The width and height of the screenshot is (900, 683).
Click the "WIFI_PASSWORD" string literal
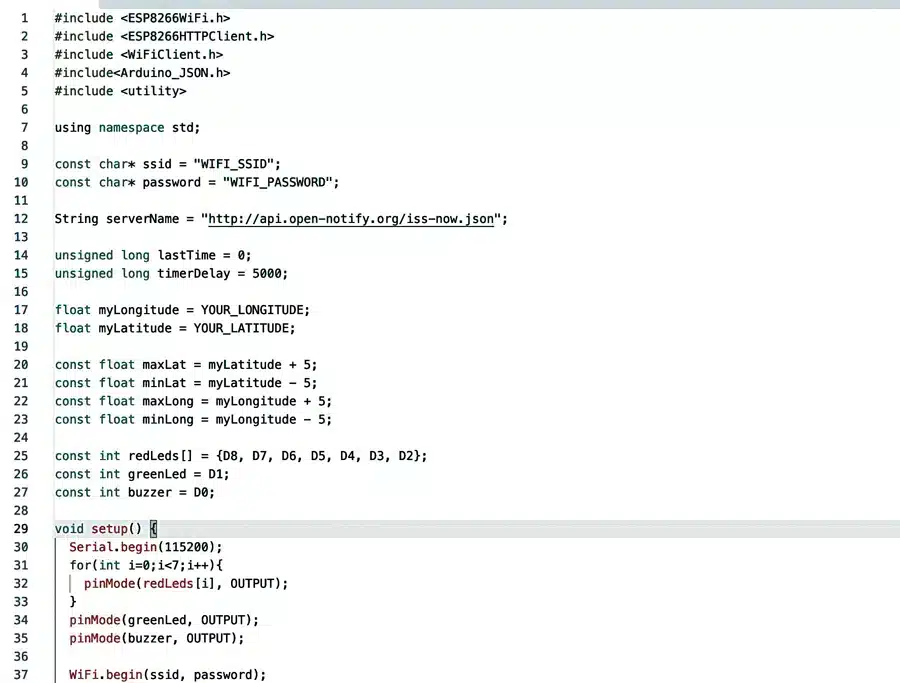[x=281, y=182]
